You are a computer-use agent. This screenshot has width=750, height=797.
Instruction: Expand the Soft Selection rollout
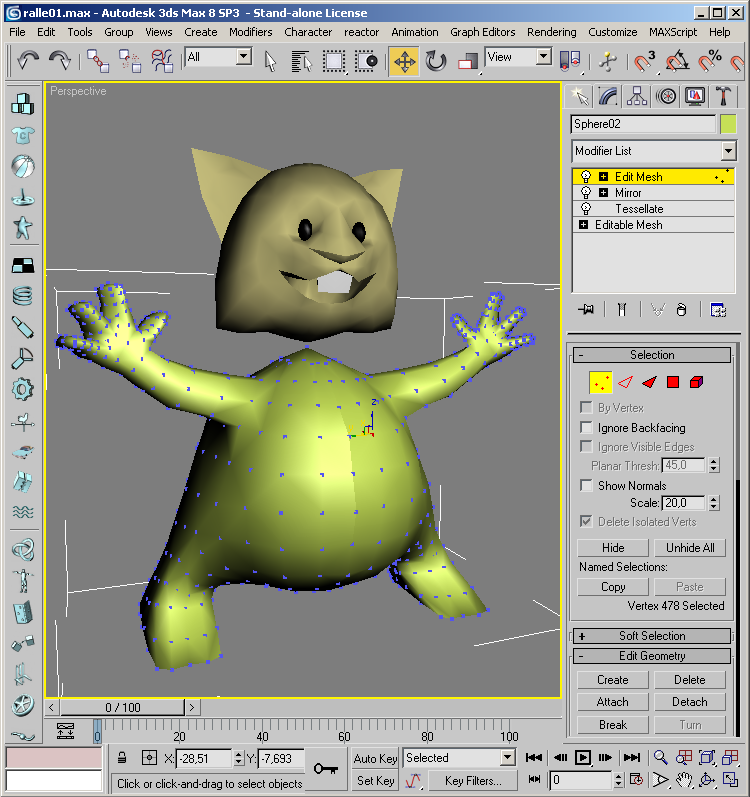tap(582, 636)
